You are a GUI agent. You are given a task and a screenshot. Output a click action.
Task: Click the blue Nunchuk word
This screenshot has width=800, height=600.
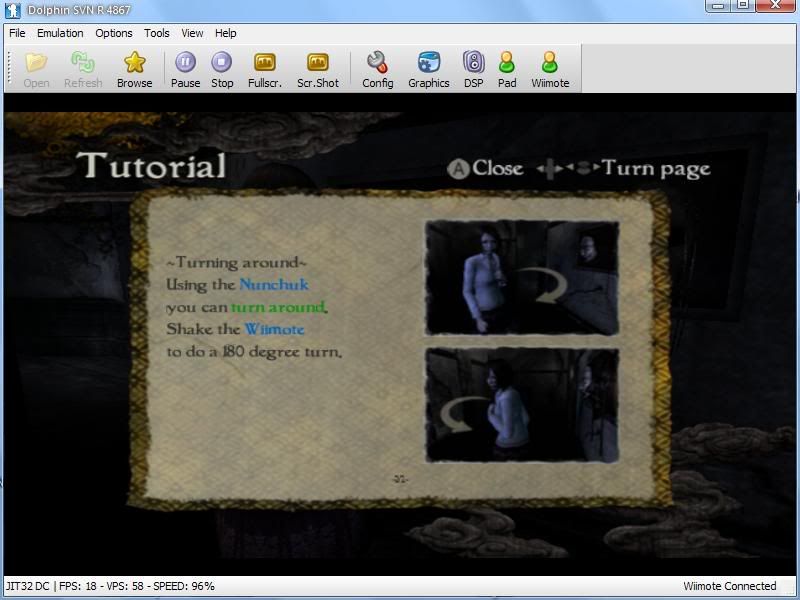[x=274, y=284]
